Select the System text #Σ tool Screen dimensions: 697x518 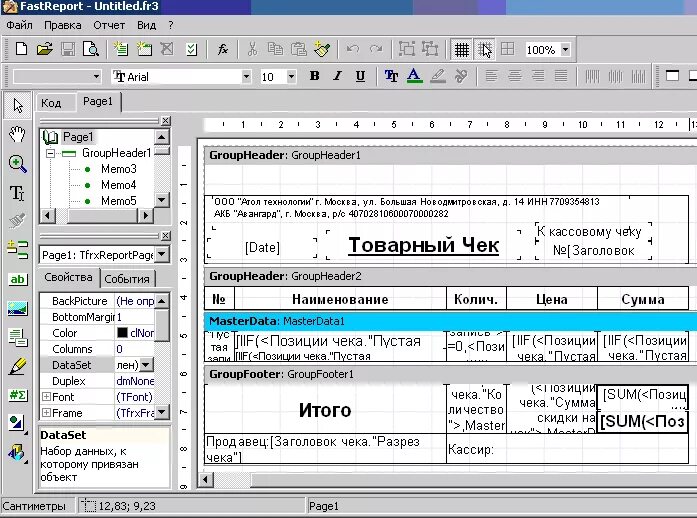tap(17, 395)
